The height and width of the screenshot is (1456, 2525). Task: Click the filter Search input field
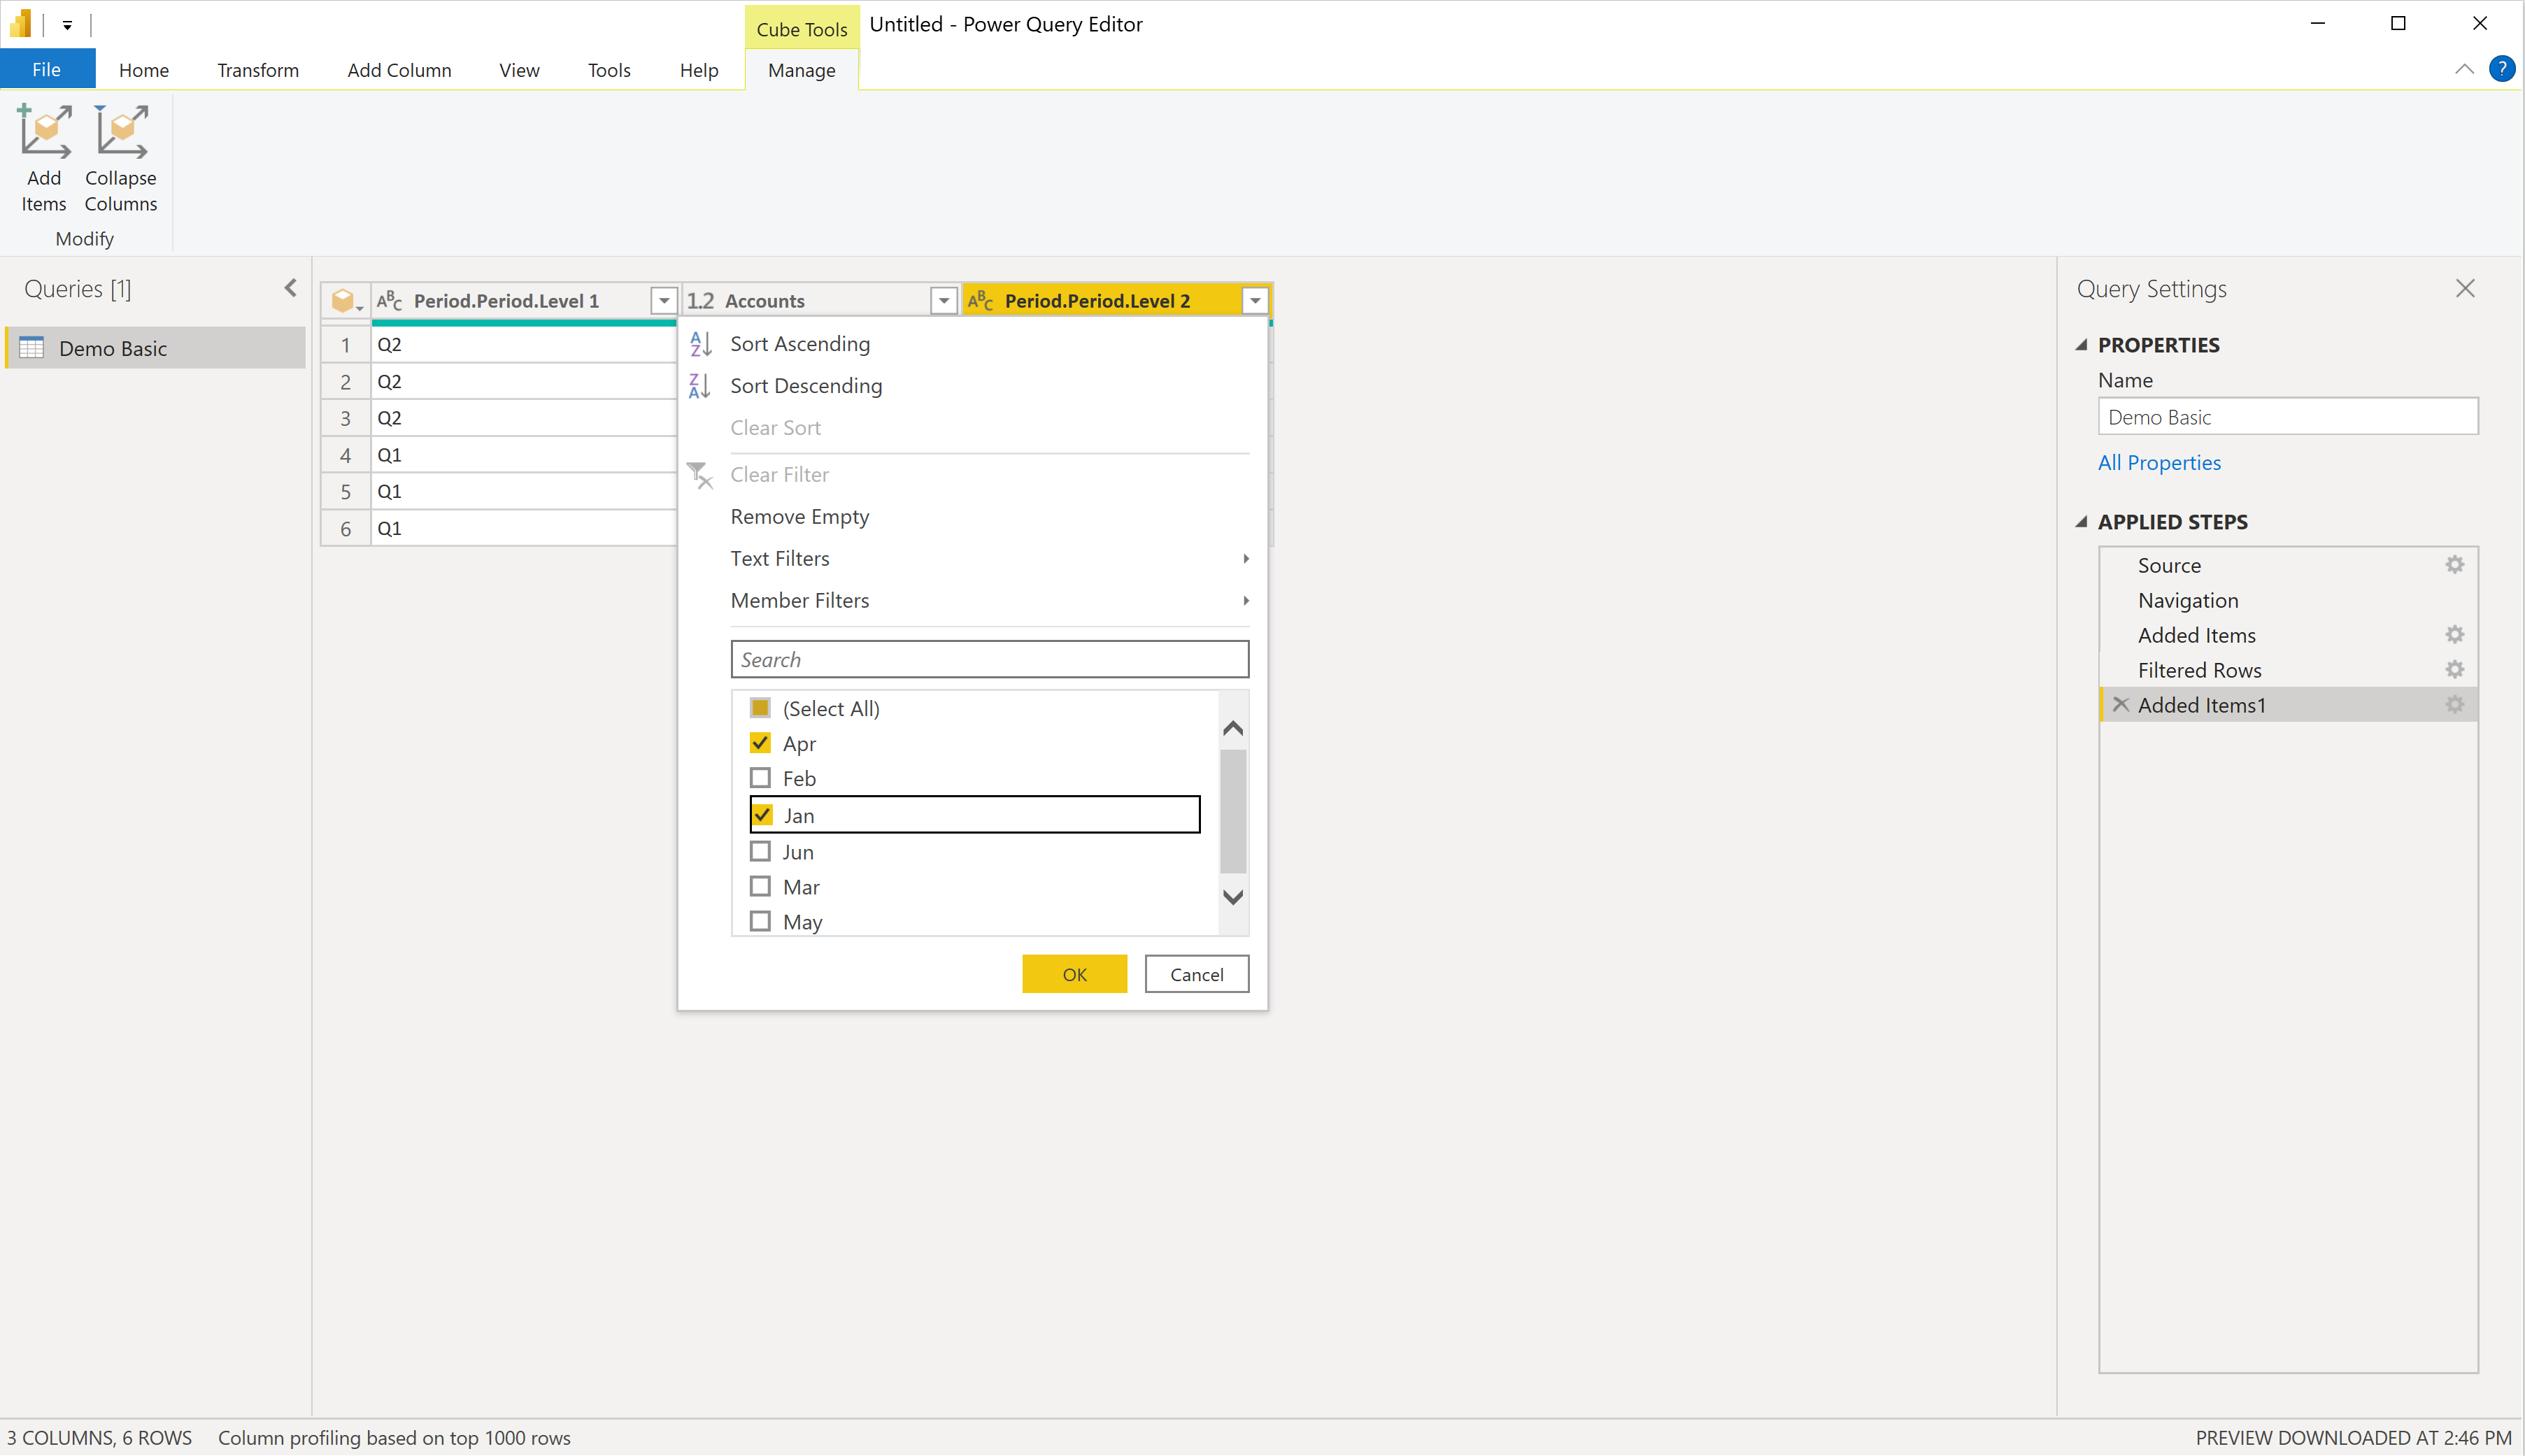989,660
